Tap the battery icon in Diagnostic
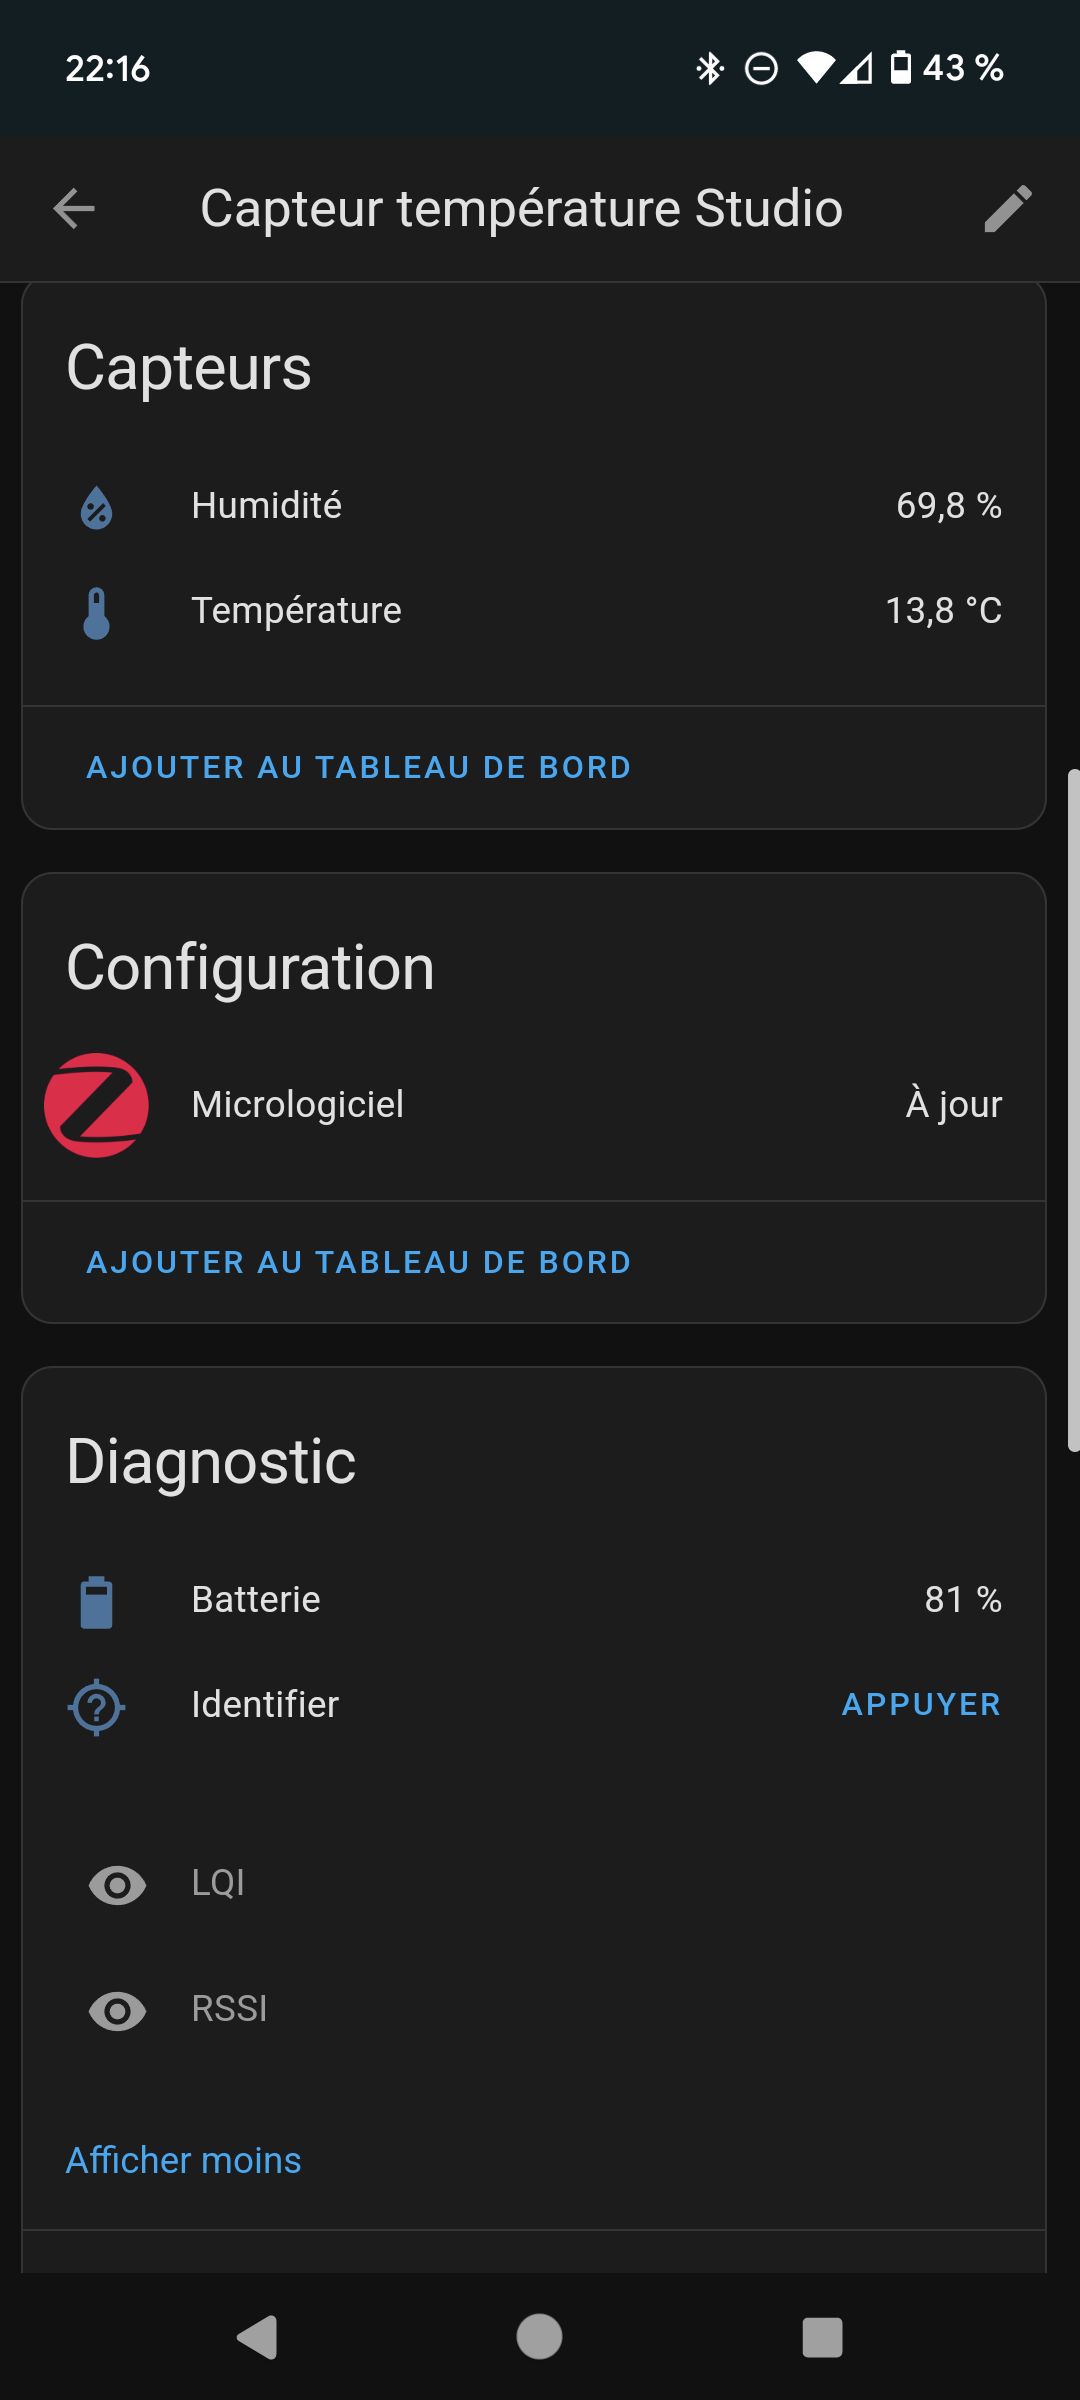 [x=97, y=1602]
